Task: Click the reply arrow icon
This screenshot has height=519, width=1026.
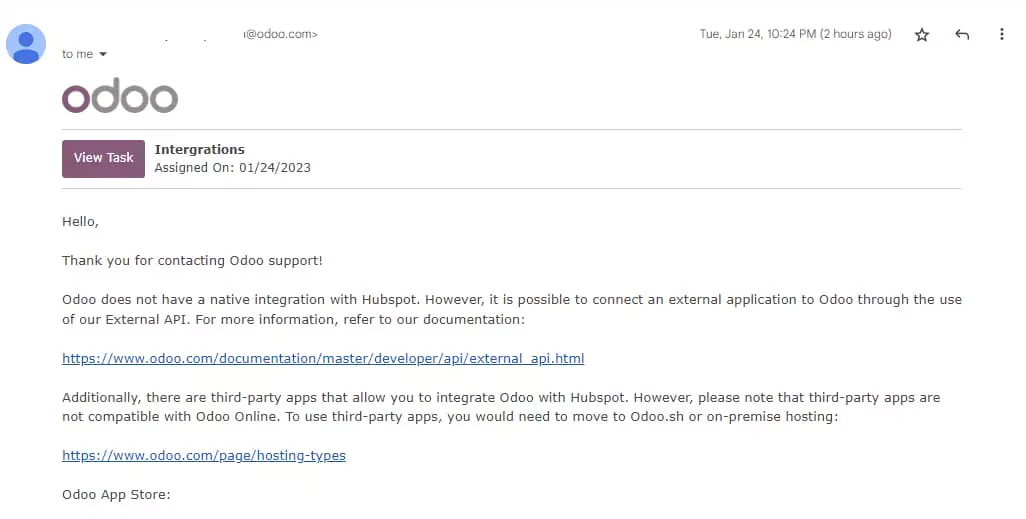Action: coord(962,35)
